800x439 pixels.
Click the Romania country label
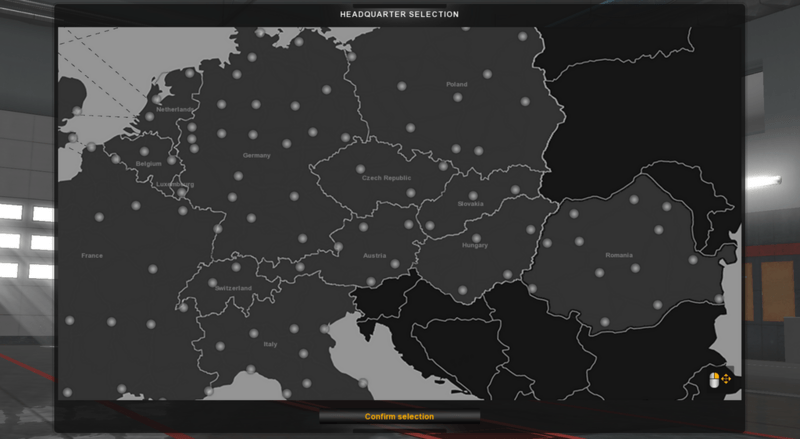click(619, 255)
